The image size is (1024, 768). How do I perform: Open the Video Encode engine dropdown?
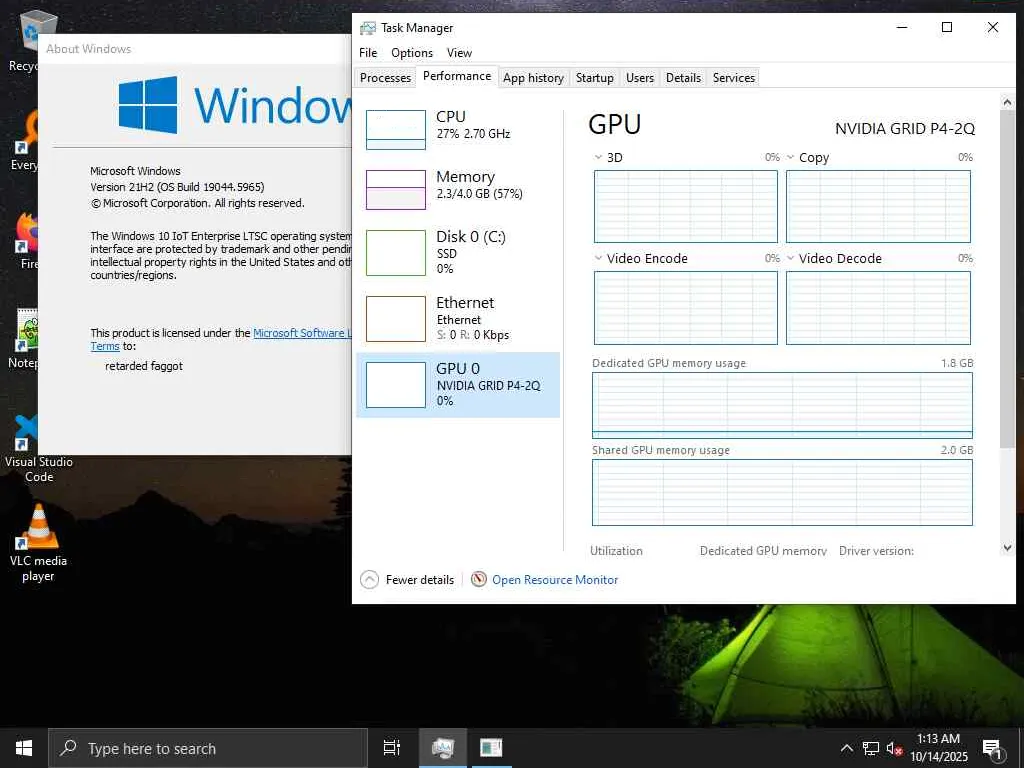(598, 259)
